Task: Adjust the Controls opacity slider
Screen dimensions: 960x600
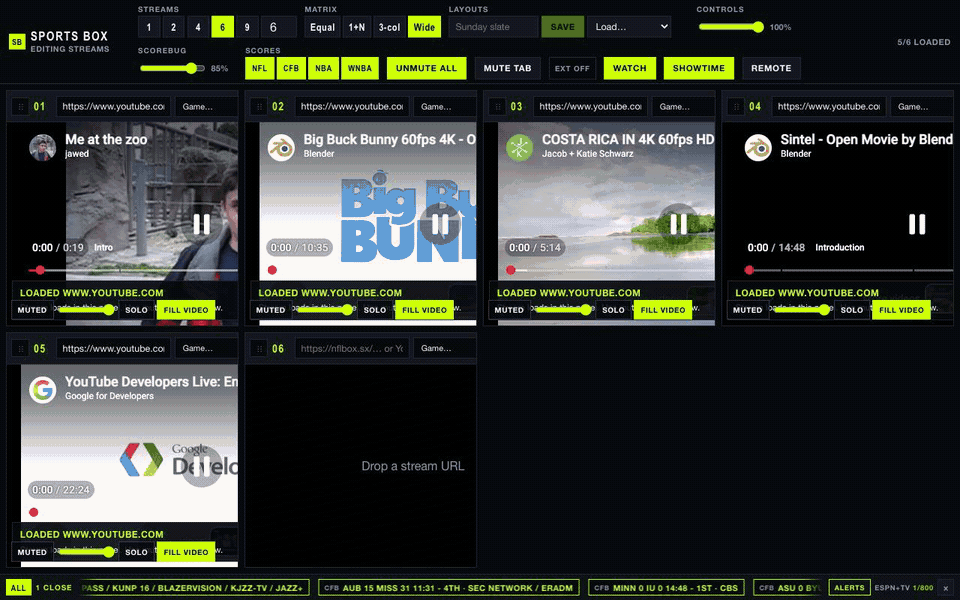Action: point(732,27)
